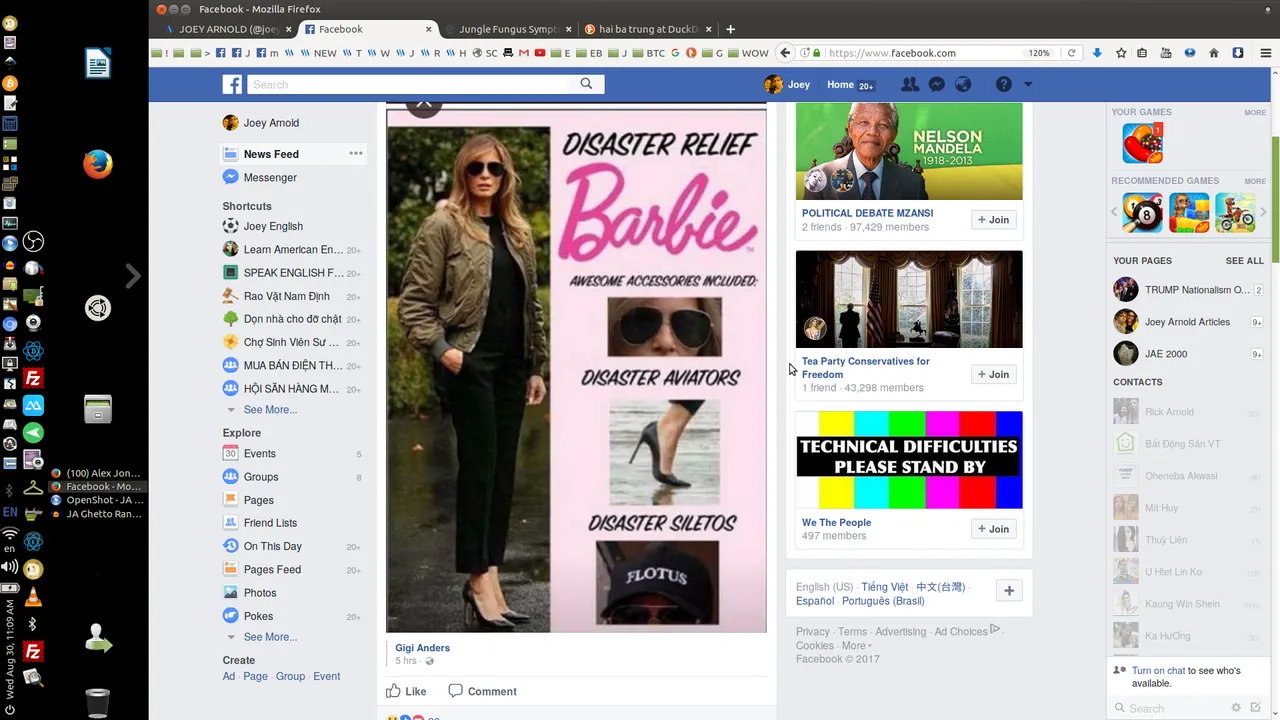Screen dimensions: 1280x720
Task: Add language with plus button
Action: [x=1009, y=591]
